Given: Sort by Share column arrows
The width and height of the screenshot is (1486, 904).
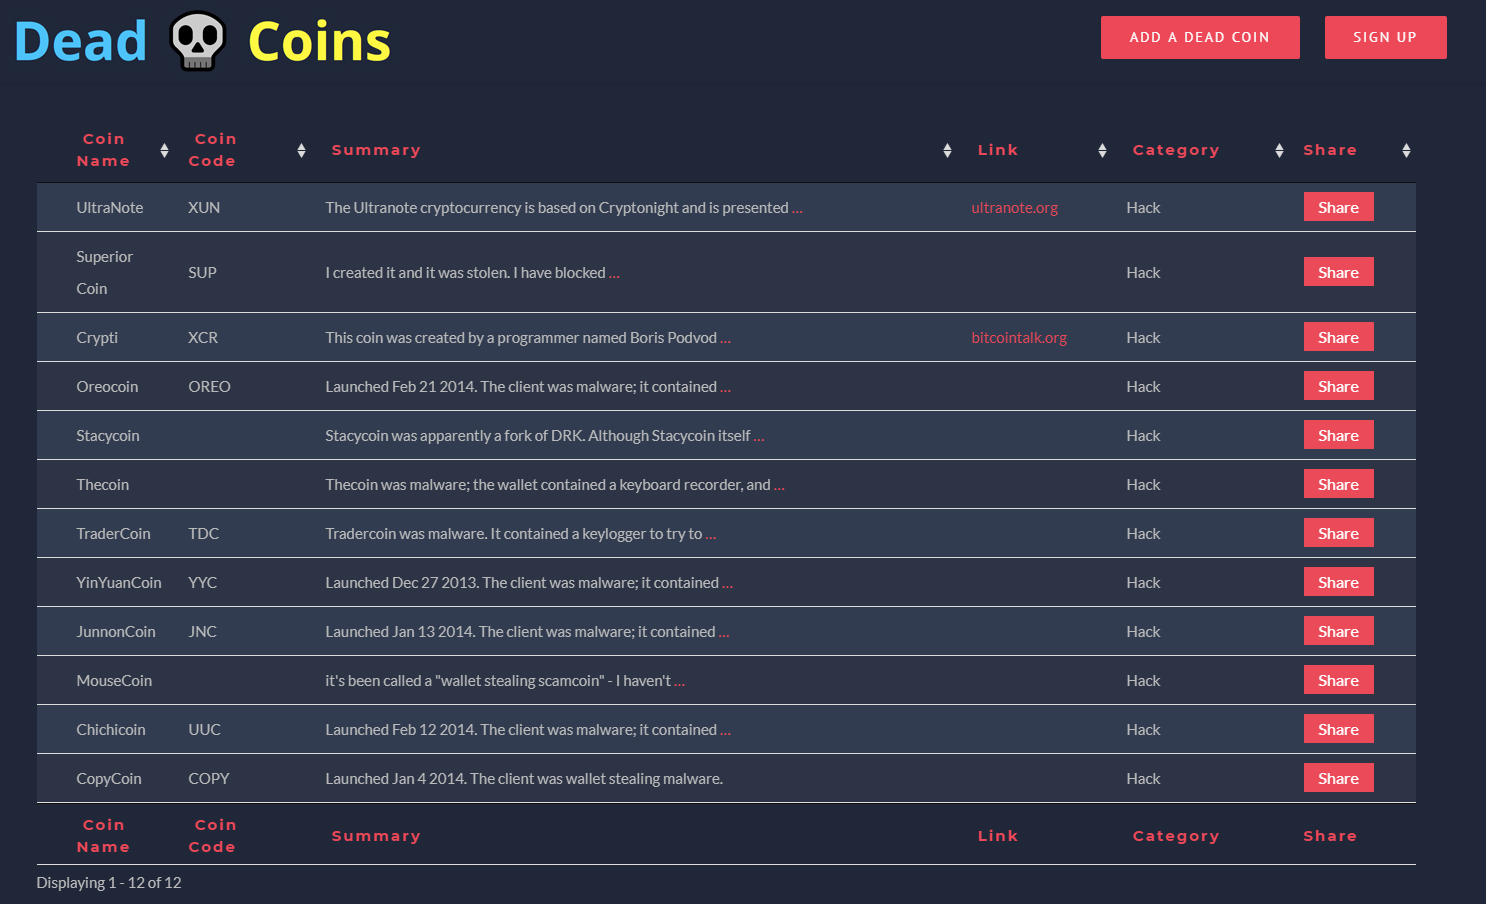Looking at the screenshot, I should 1406,150.
